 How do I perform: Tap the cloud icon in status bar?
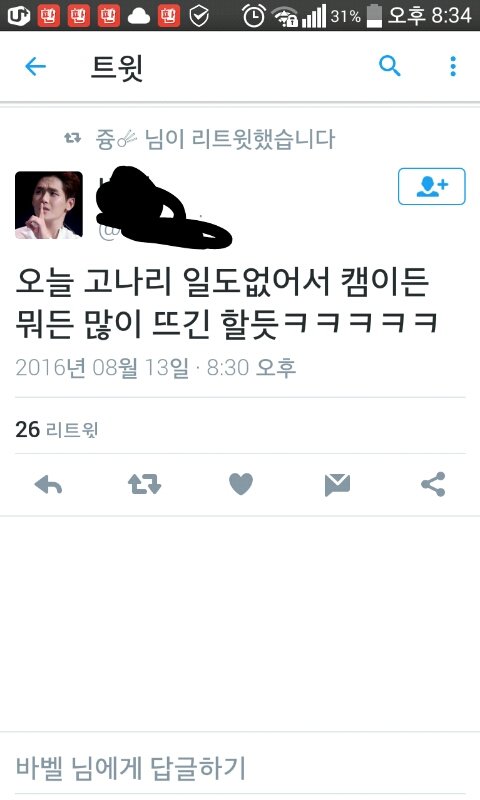point(139,17)
